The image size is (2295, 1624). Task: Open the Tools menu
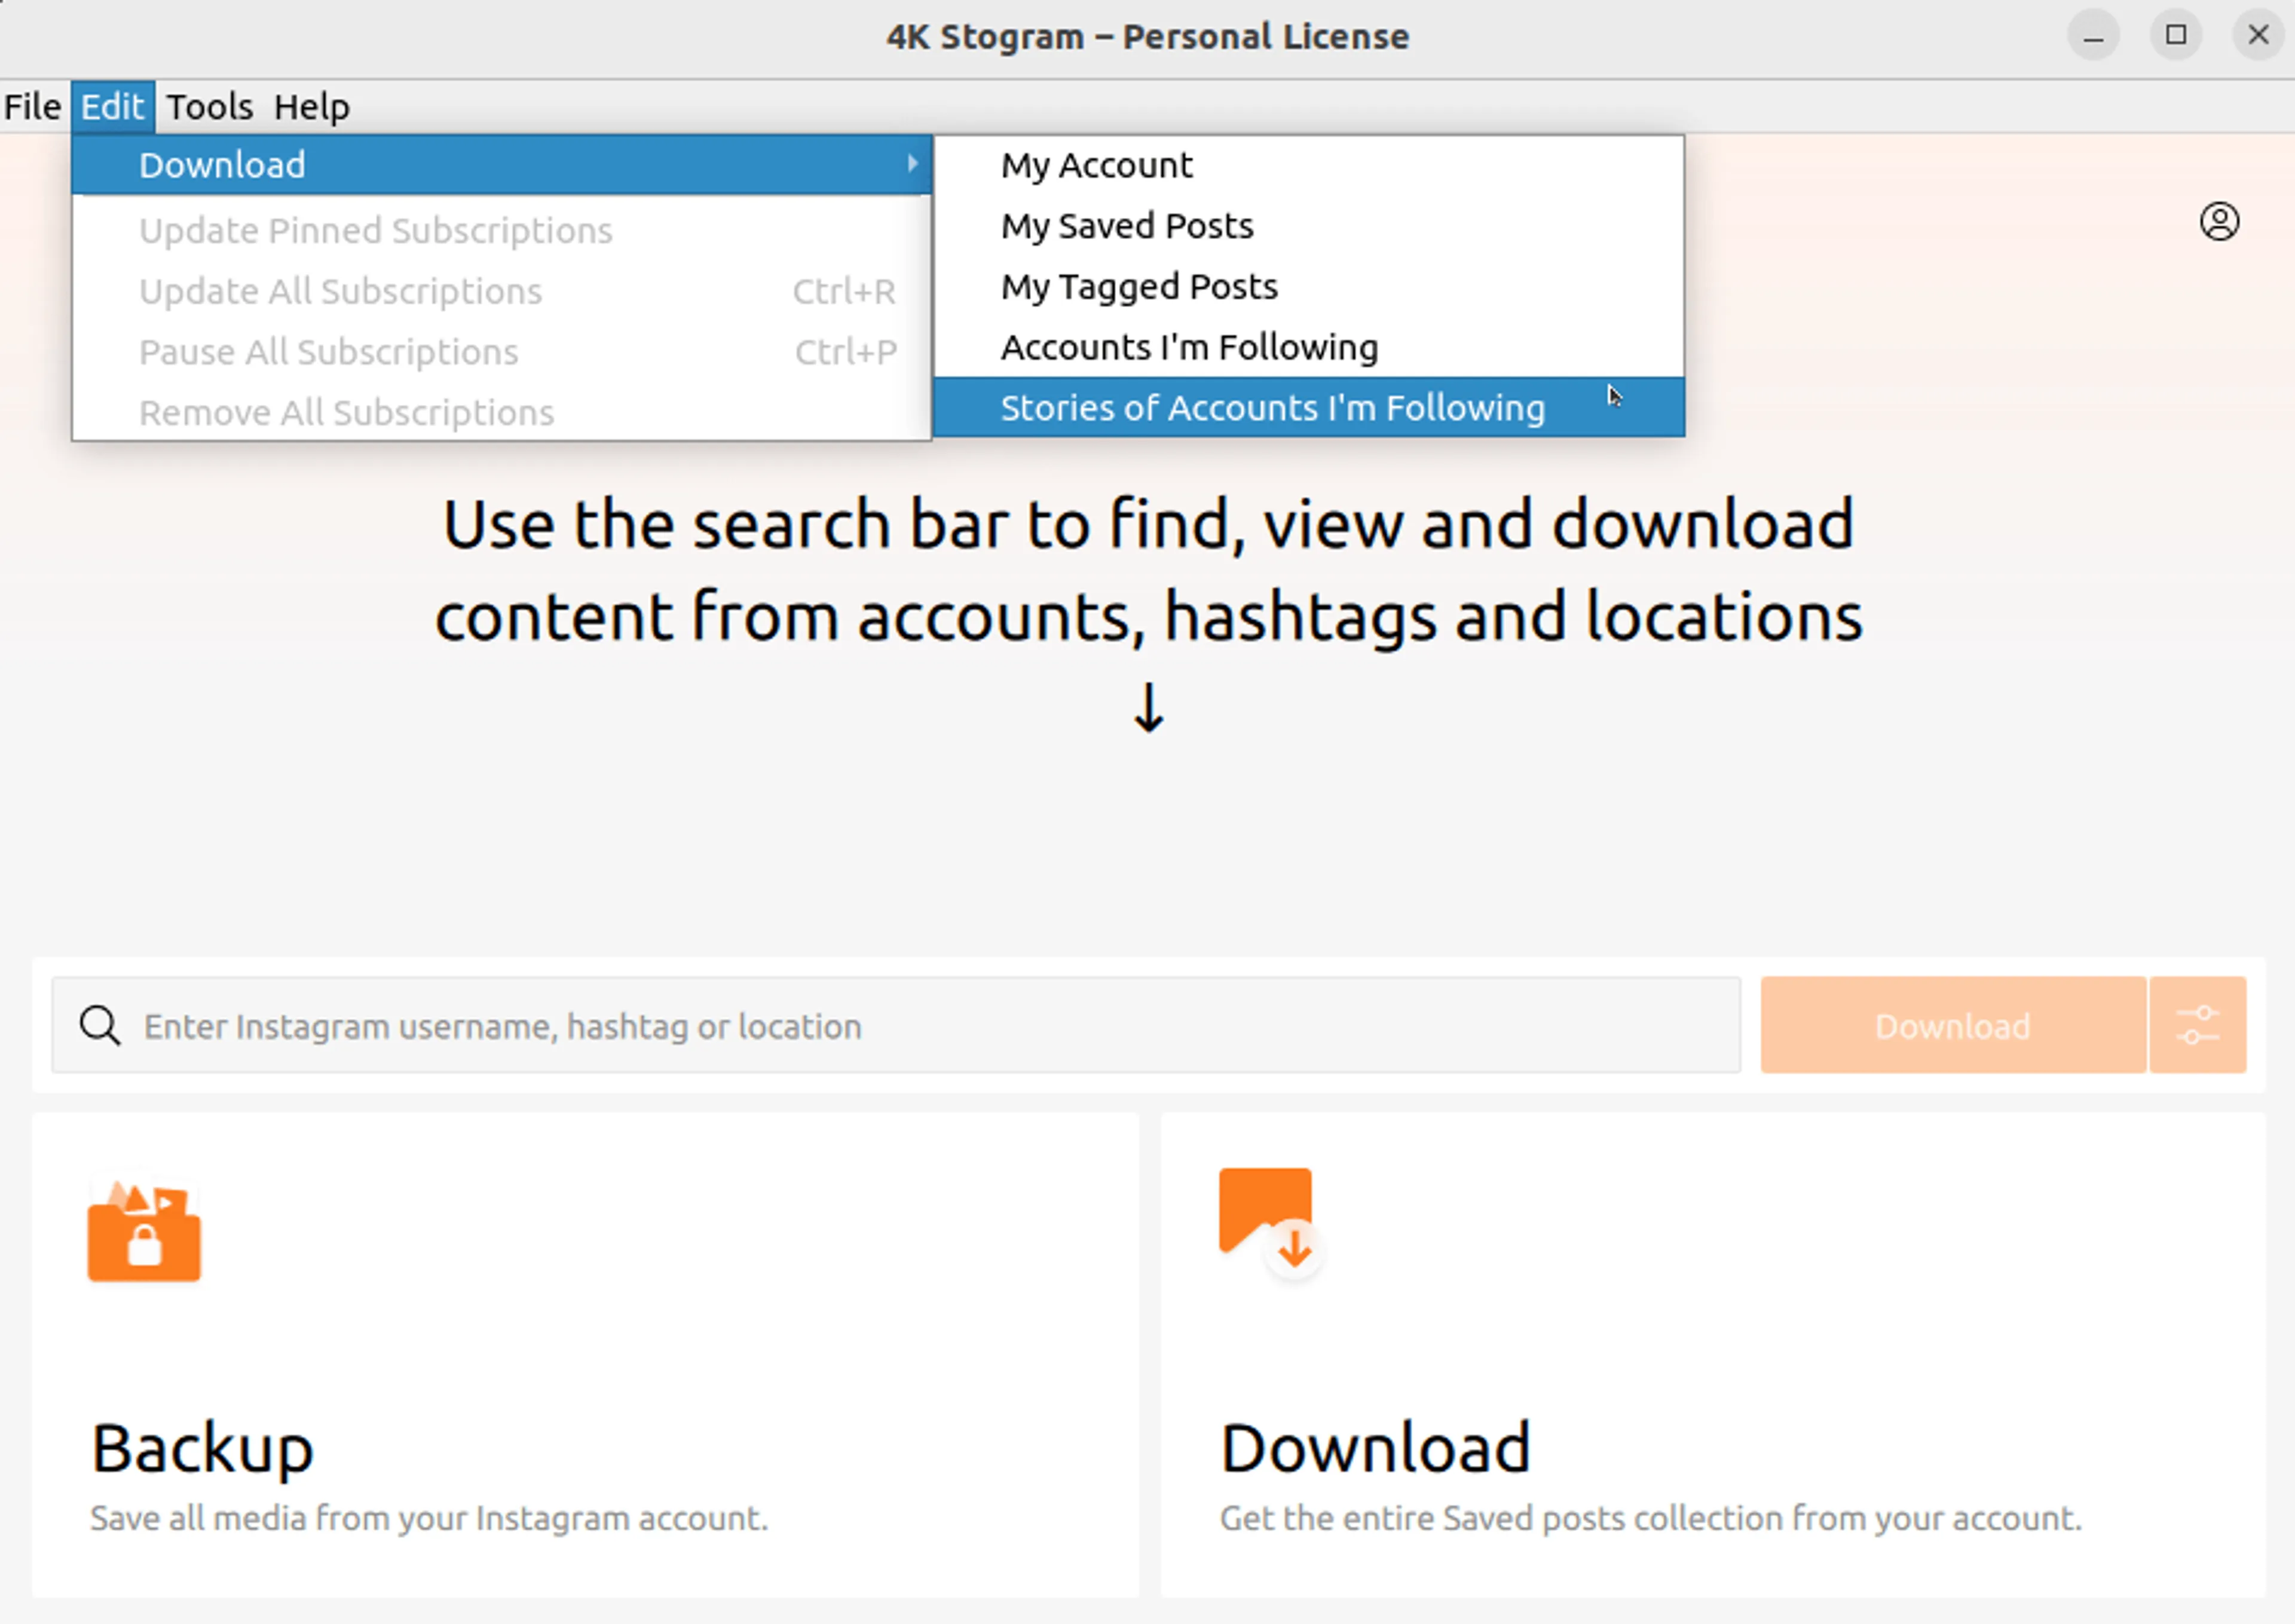click(x=209, y=107)
